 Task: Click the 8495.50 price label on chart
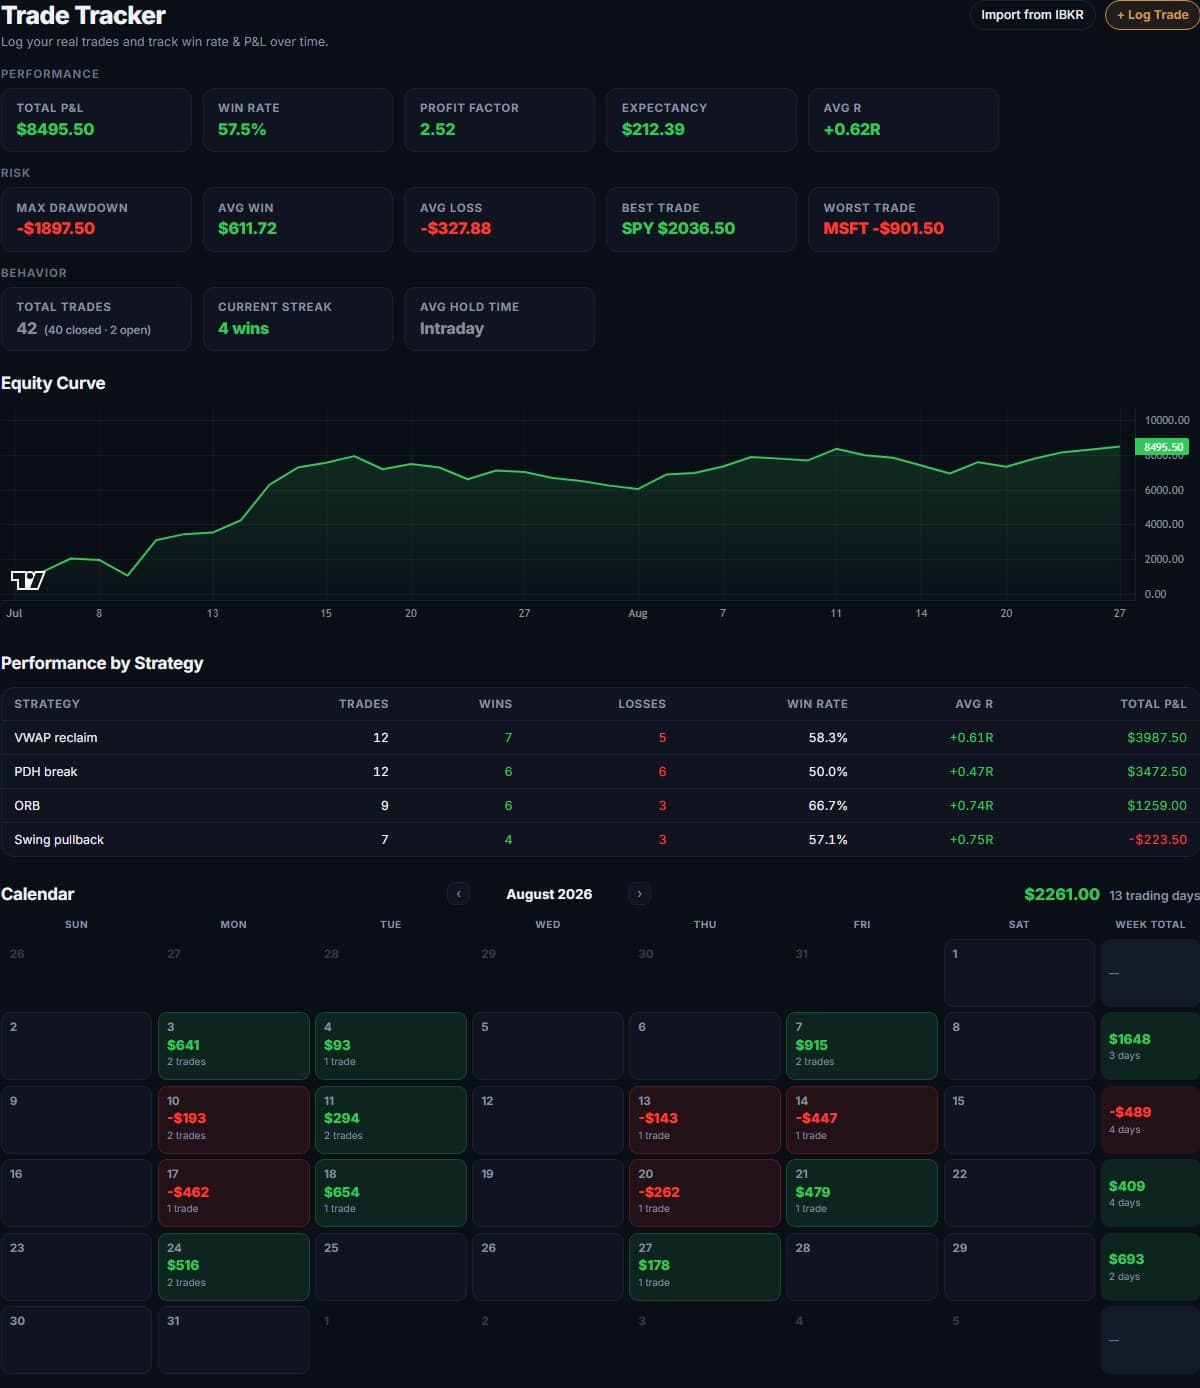pos(1162,447)
